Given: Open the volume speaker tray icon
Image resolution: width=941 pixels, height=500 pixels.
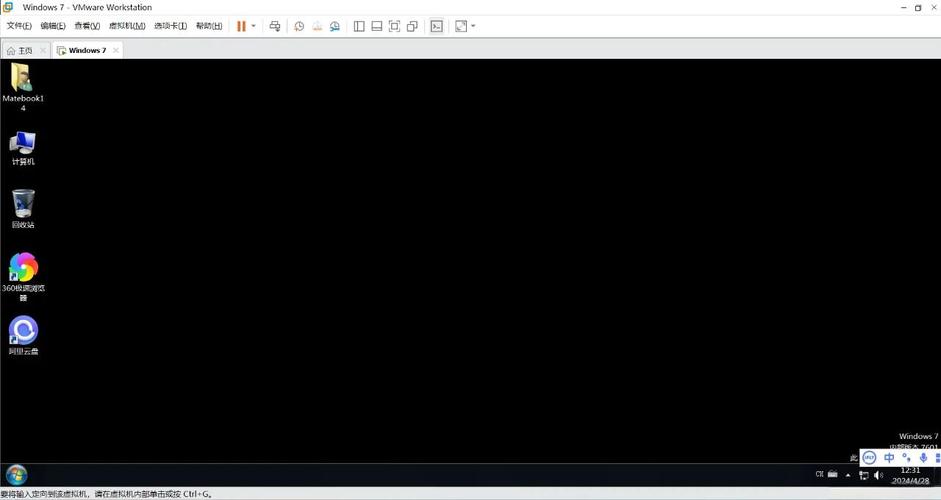Looking at the screenshot, I should 879,475.
